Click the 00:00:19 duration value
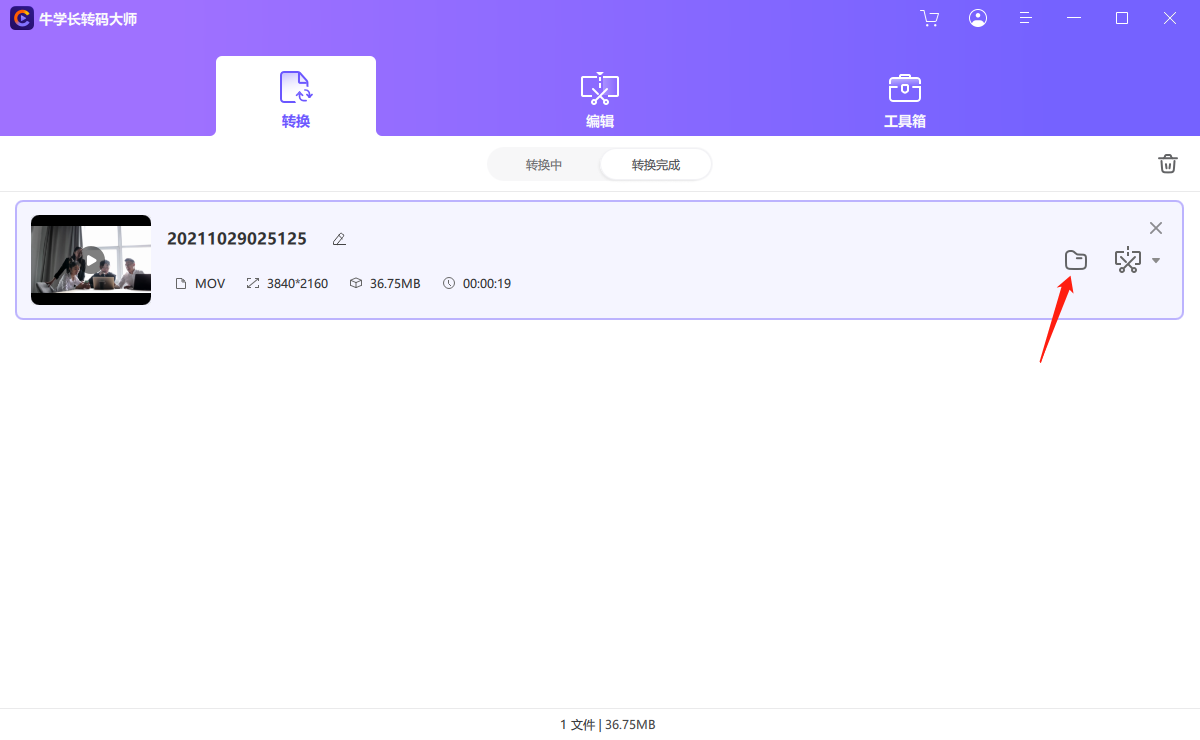Viewport: 1200px width, 740px height. point(487,284)
